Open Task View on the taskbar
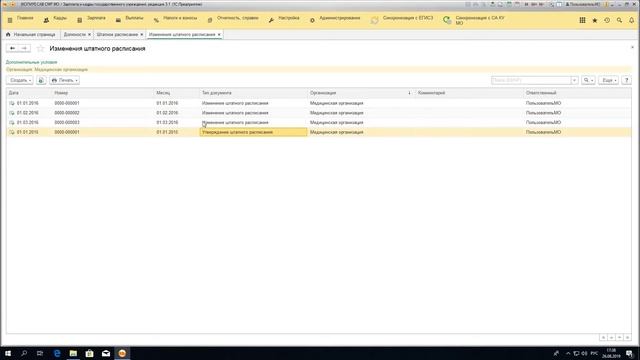640x360 pixels. point(40,353)
